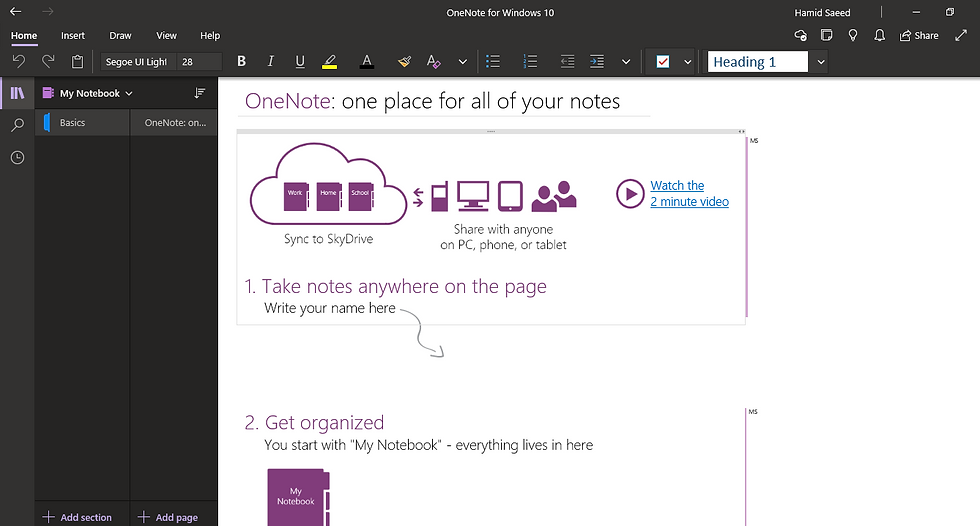
Task: Click the My Notebook purple image
Action: (x=298, y=497)
